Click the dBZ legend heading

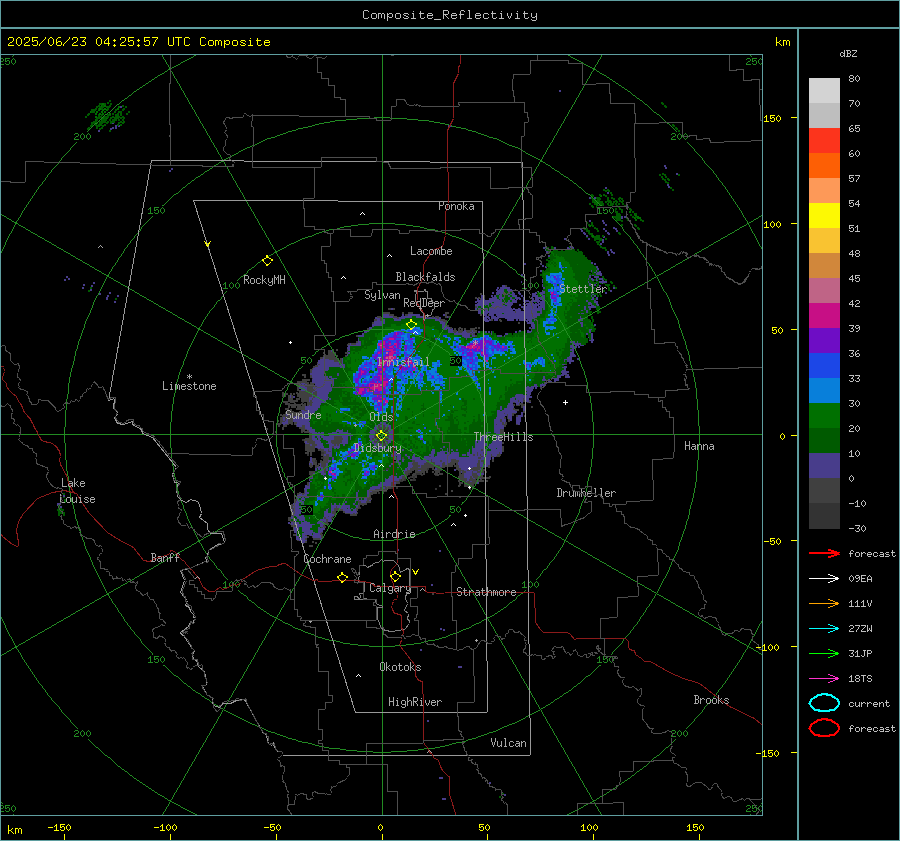[x=848, y=53]
